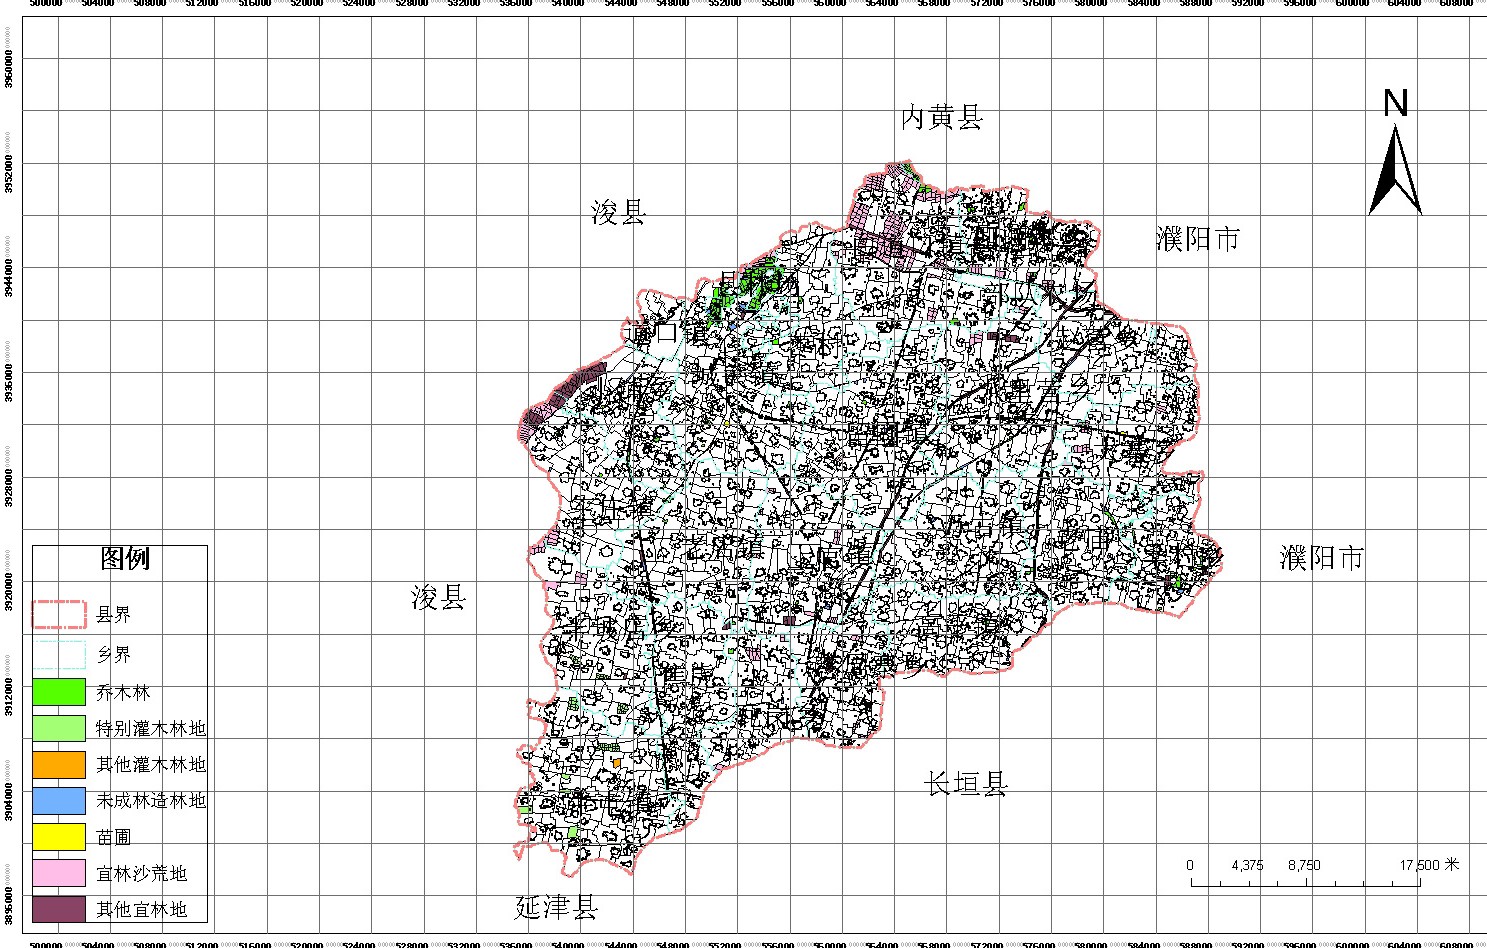The height and width of the screenshot is (948, 1487).
Task: Click the 濮阳市 label beside the north arrow
Action: click(x=1198, y=239)
